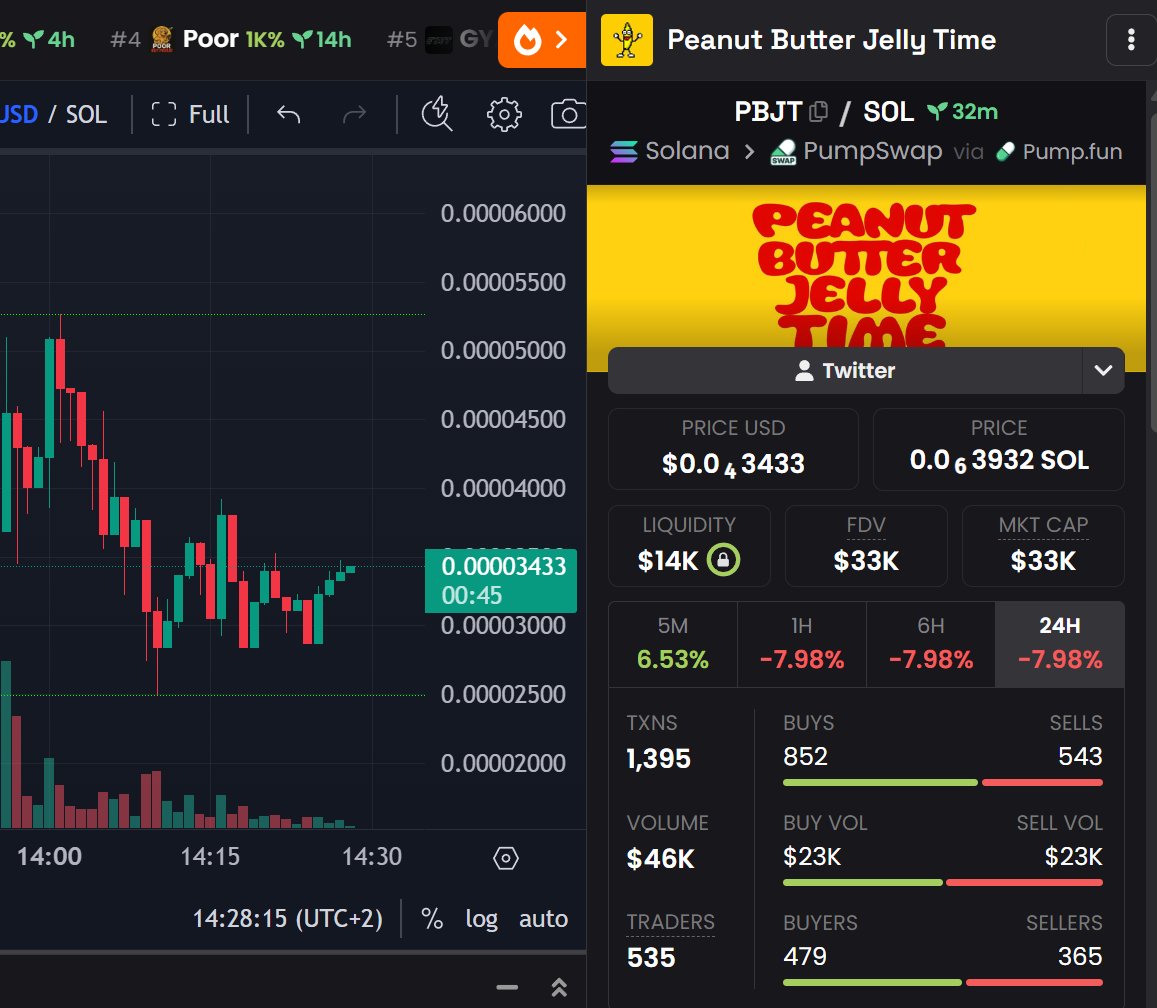This screenshot has width=1157, height=1008.
Task: Undo the last chart action
Action: [289, 114]
